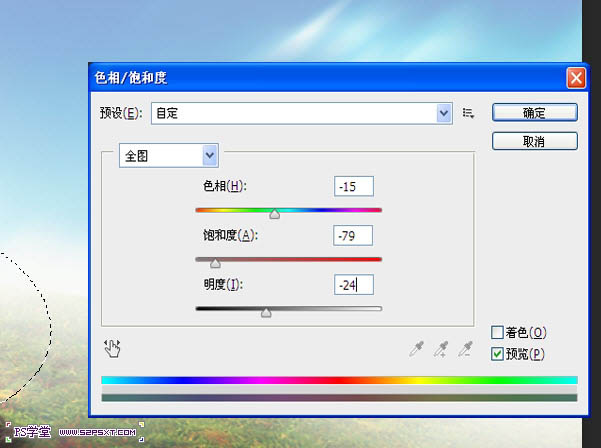Select the plain eyedropper tool
The image size is (601, 448).
click(417, 349)
